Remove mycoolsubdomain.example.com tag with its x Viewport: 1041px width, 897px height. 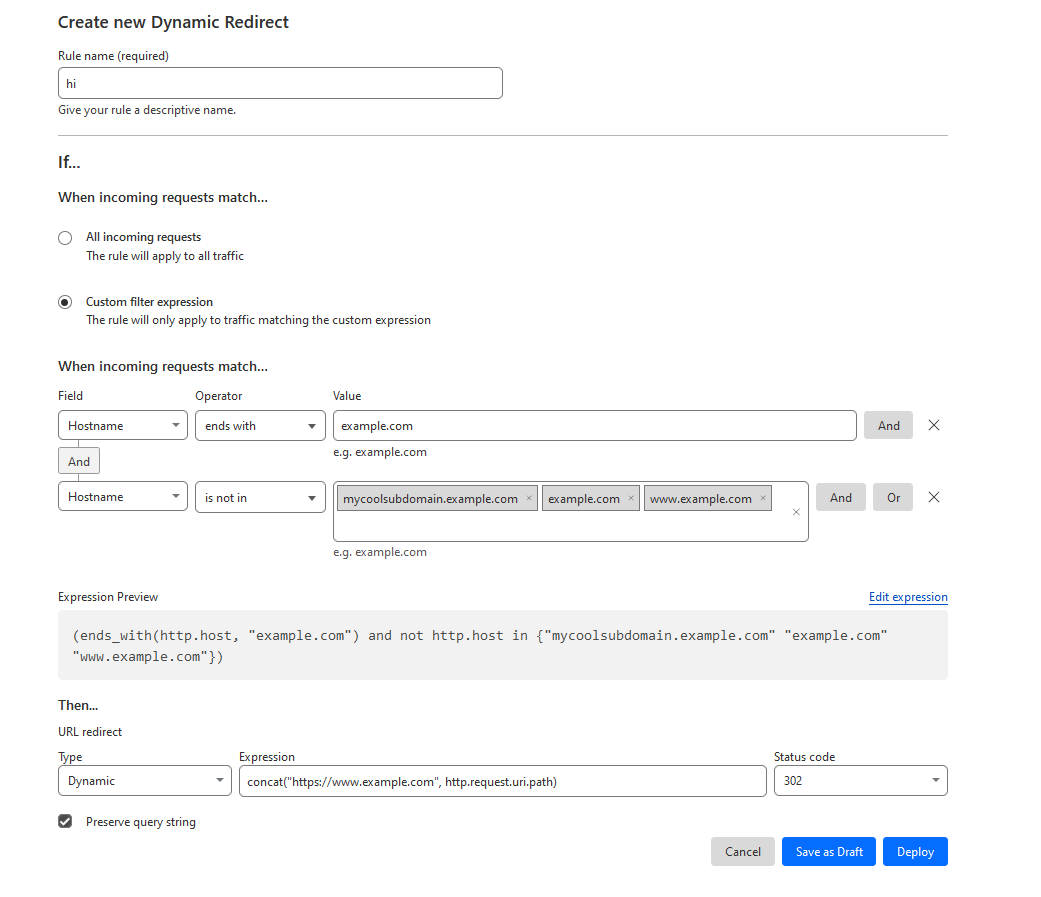(529, 498)
